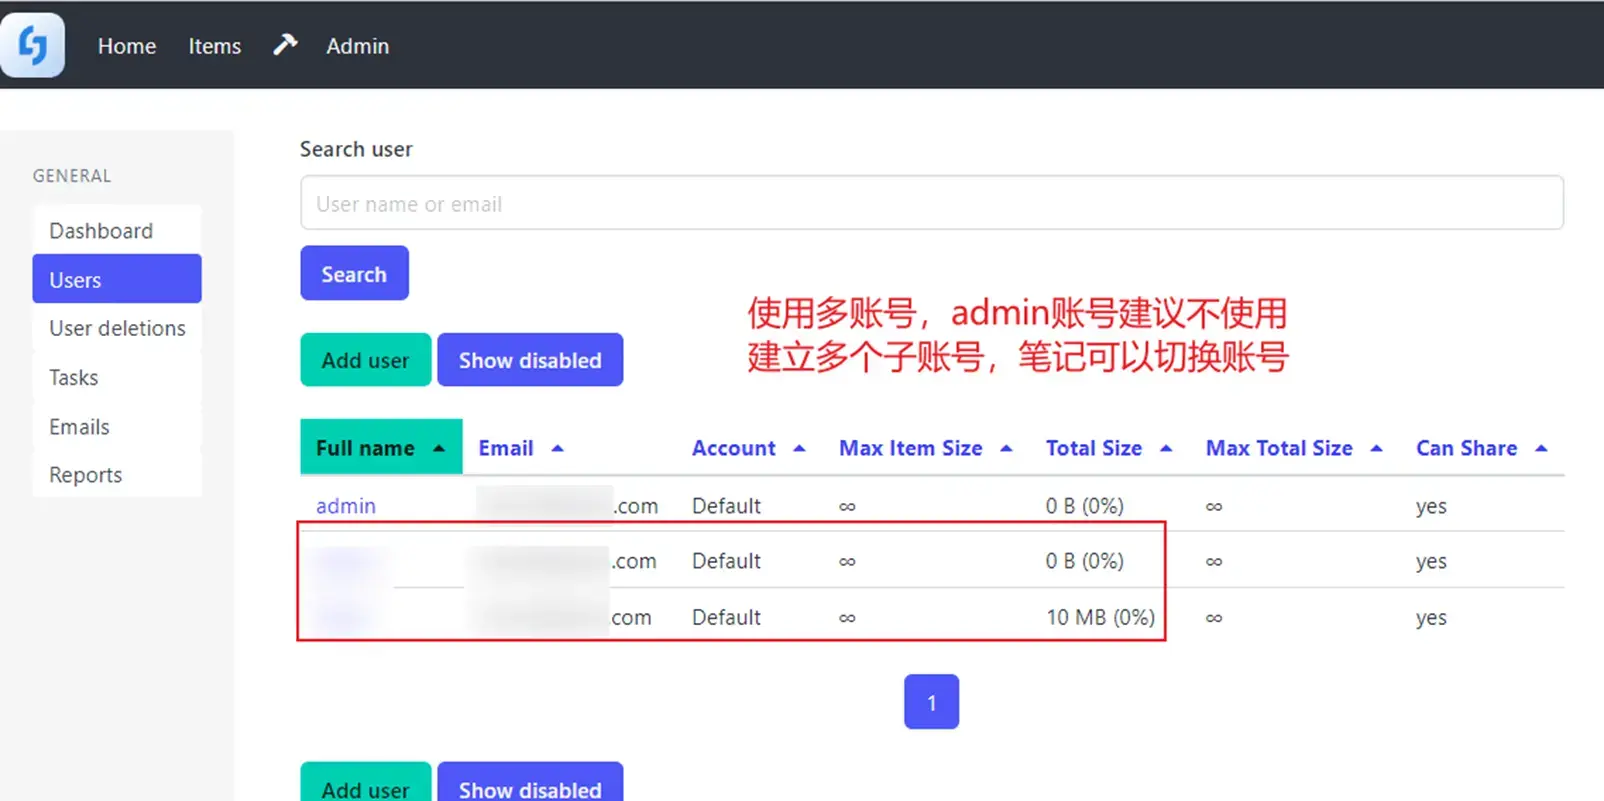Click sort arrow next to Email header

[x=558, y=448]
